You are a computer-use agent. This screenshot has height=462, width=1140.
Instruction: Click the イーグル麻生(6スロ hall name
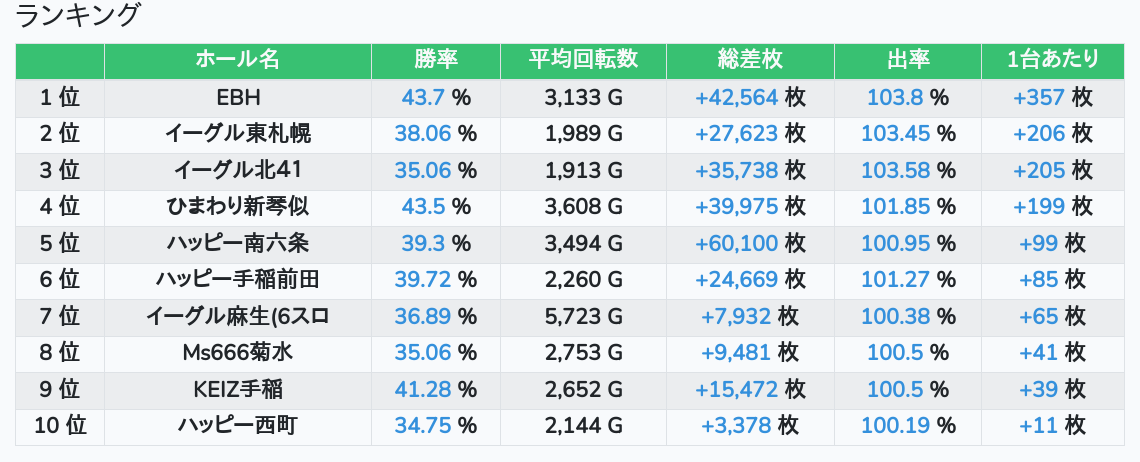pos(237,317)
